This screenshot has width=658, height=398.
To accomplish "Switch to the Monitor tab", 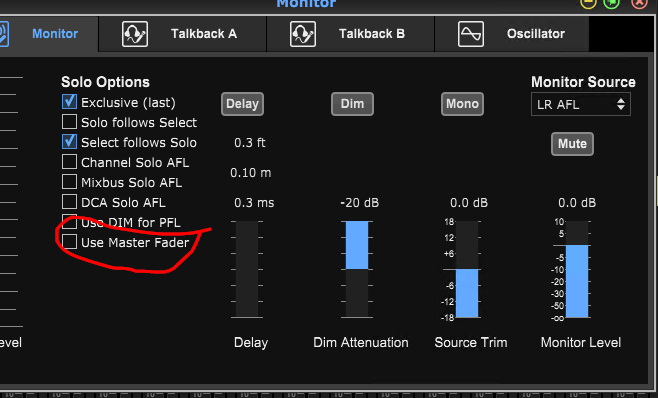I will [49, 34].
